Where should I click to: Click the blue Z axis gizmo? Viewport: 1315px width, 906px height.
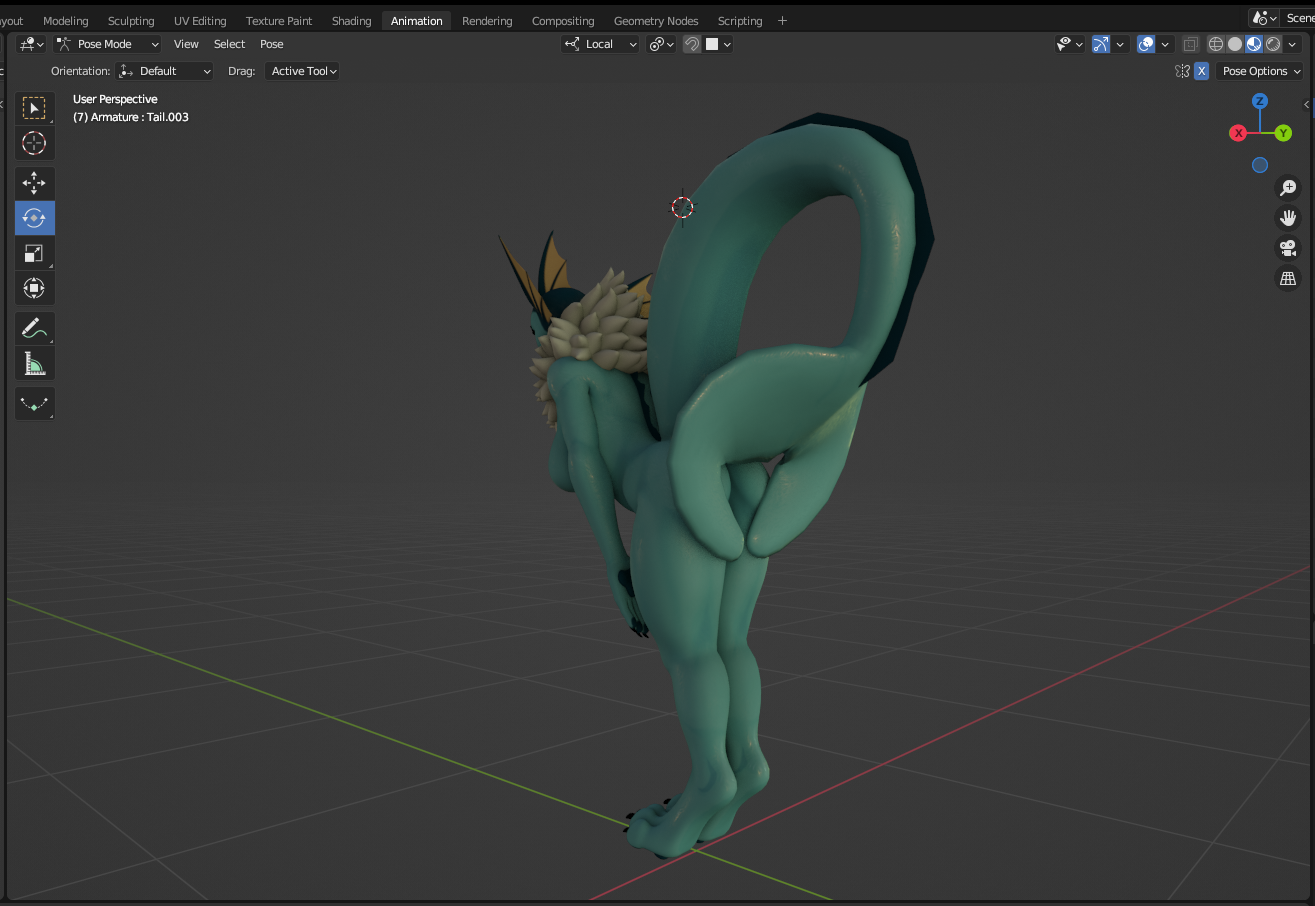(x=1260, y=101)
